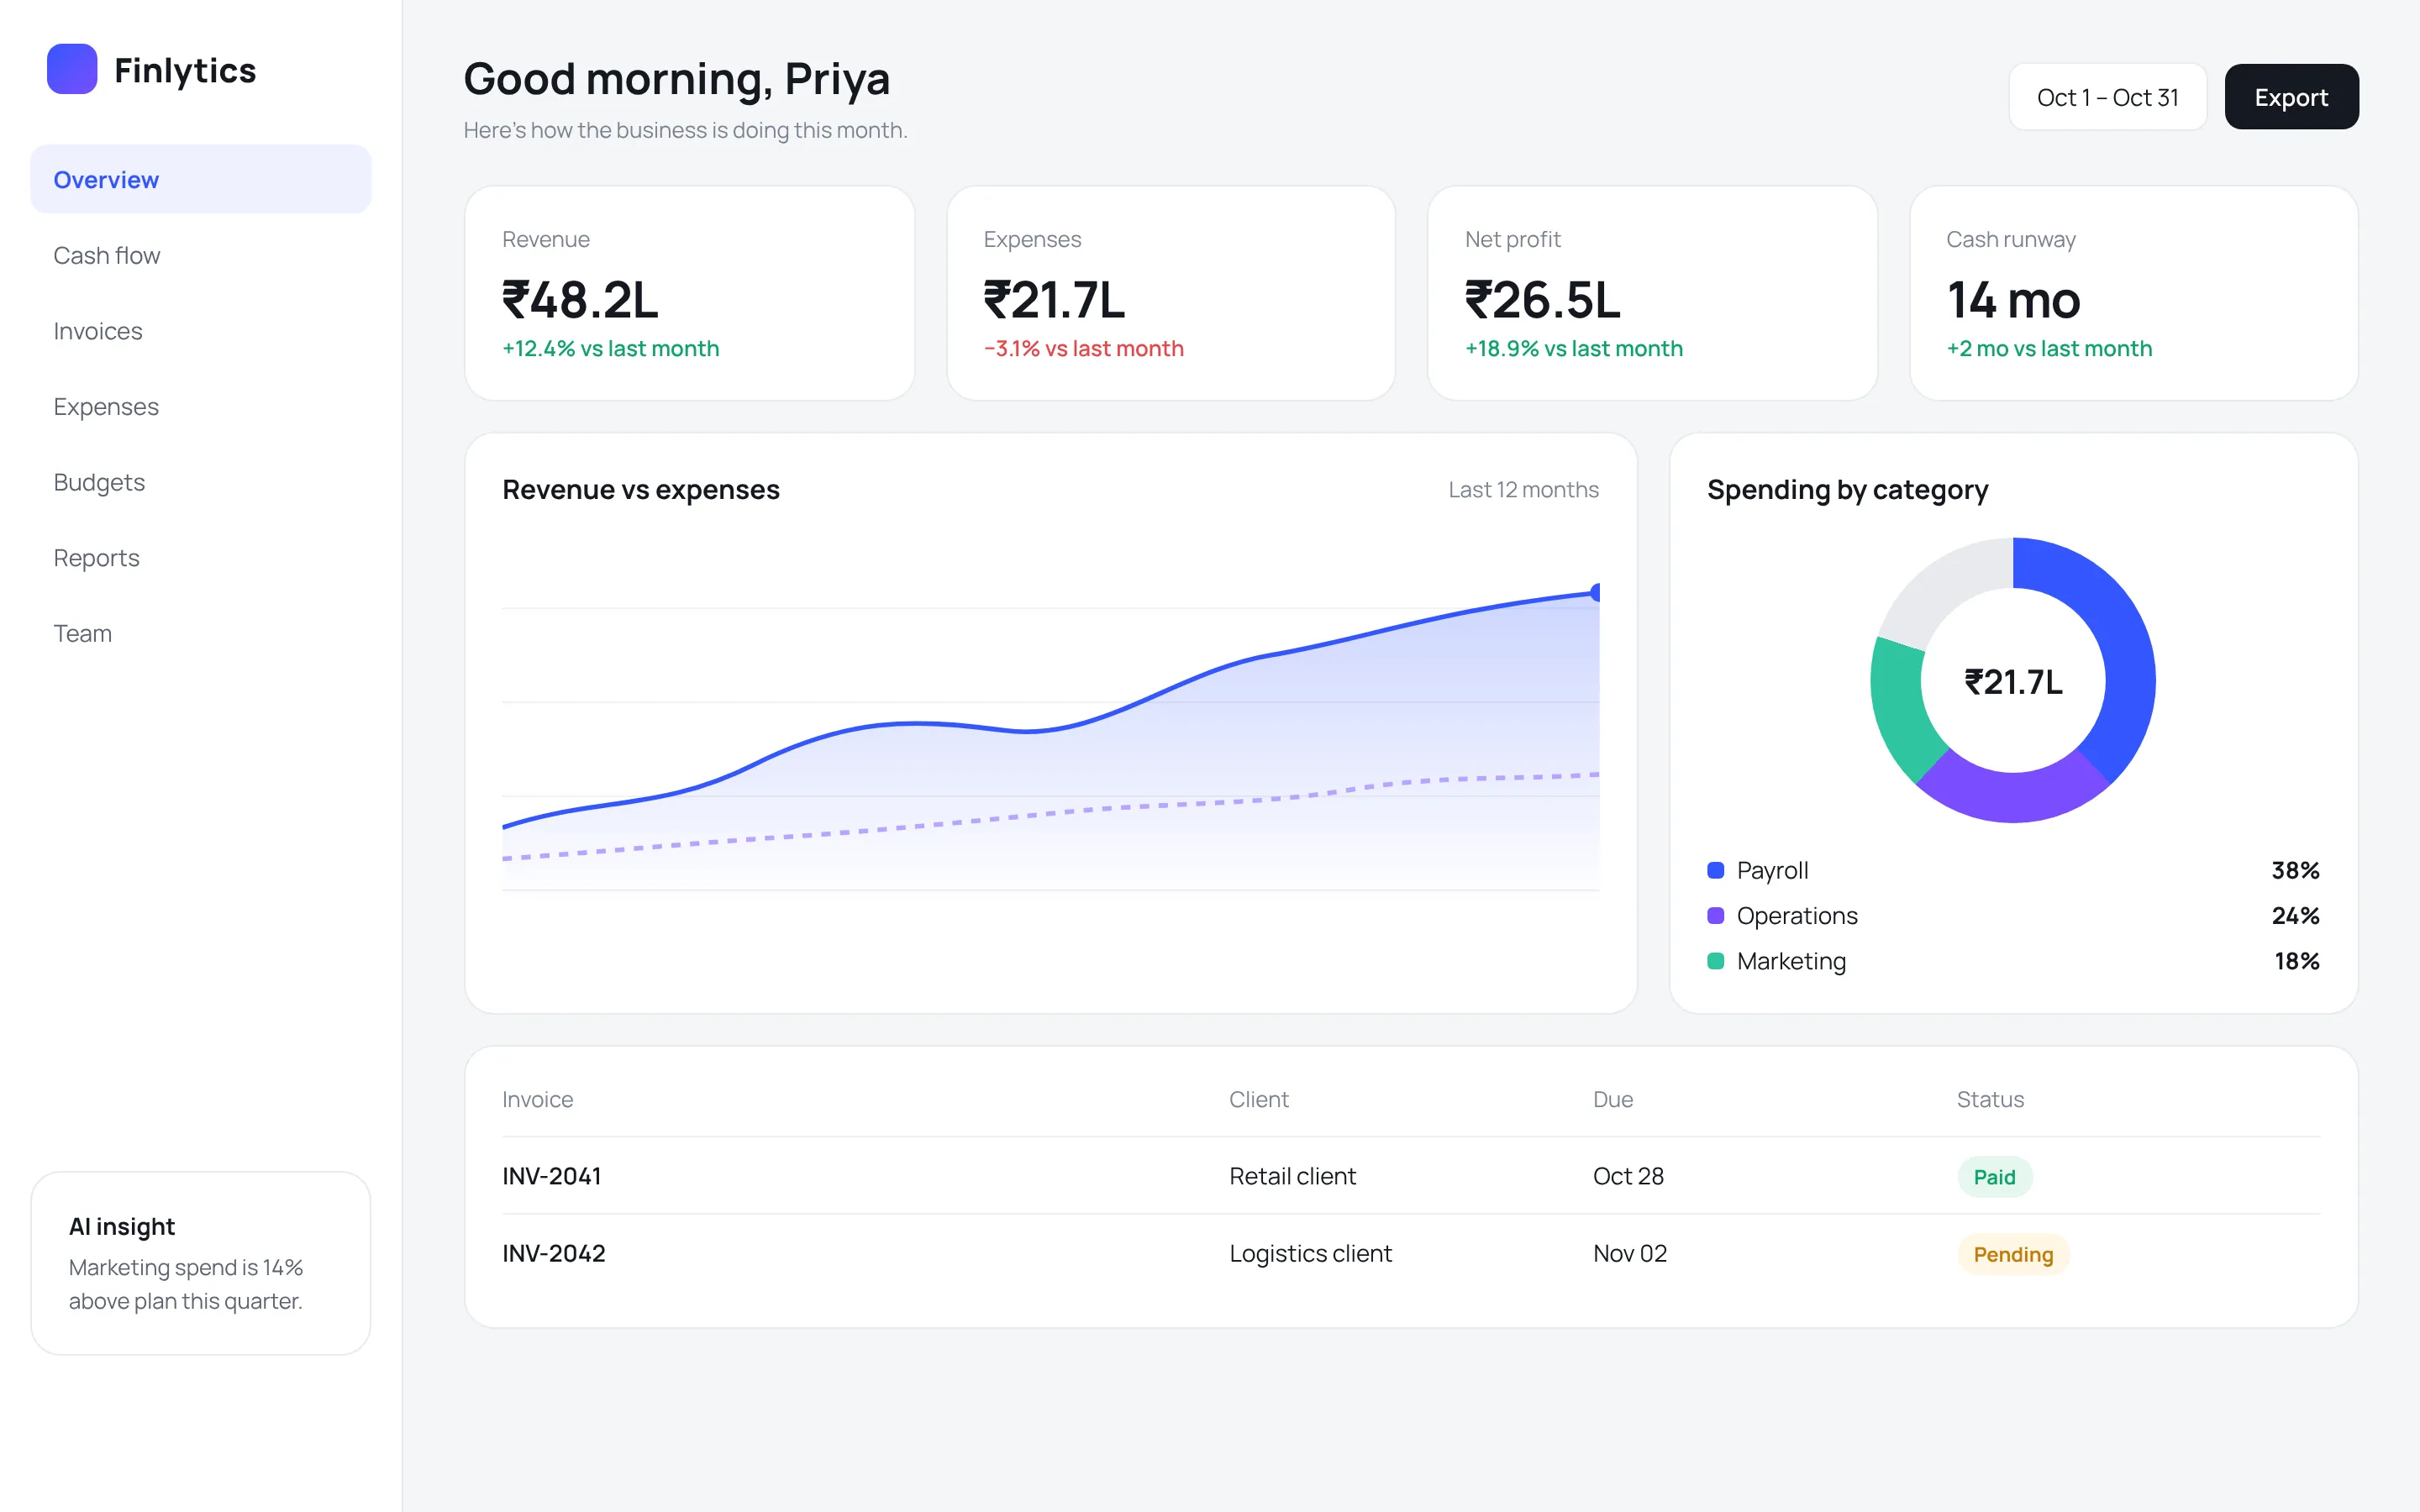The width and height of the screenshot is (2420, 1512).
Task: Click the Client column header
Action: pyautogui.click(x=1258, y=1099)
